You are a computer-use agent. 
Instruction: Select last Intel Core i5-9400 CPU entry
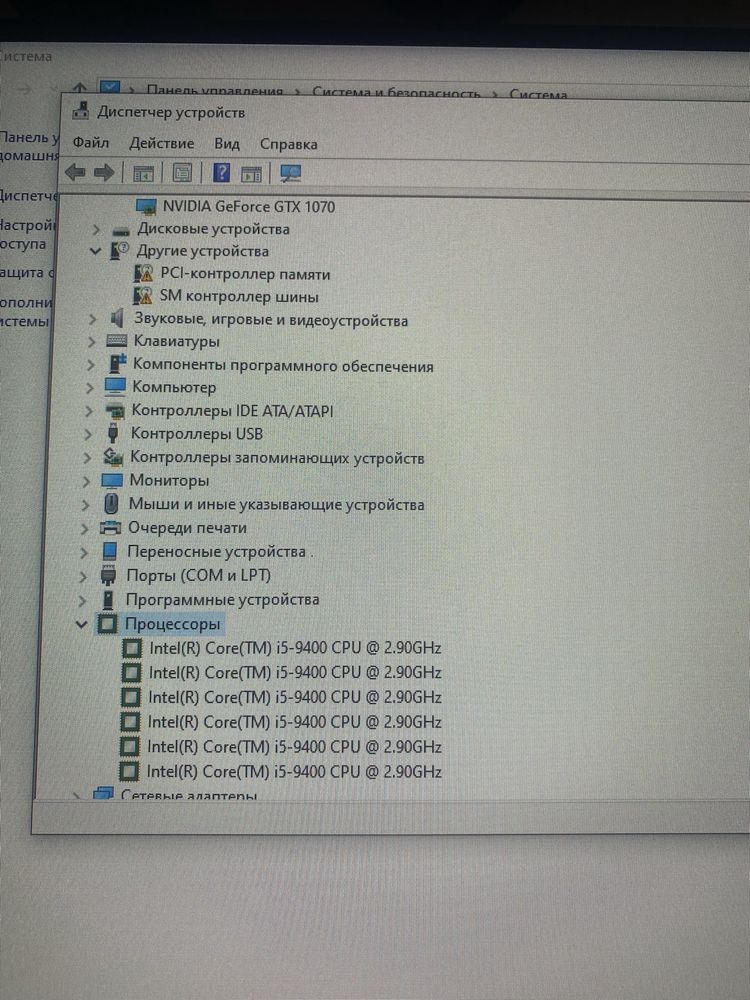[x=294, y=772]
